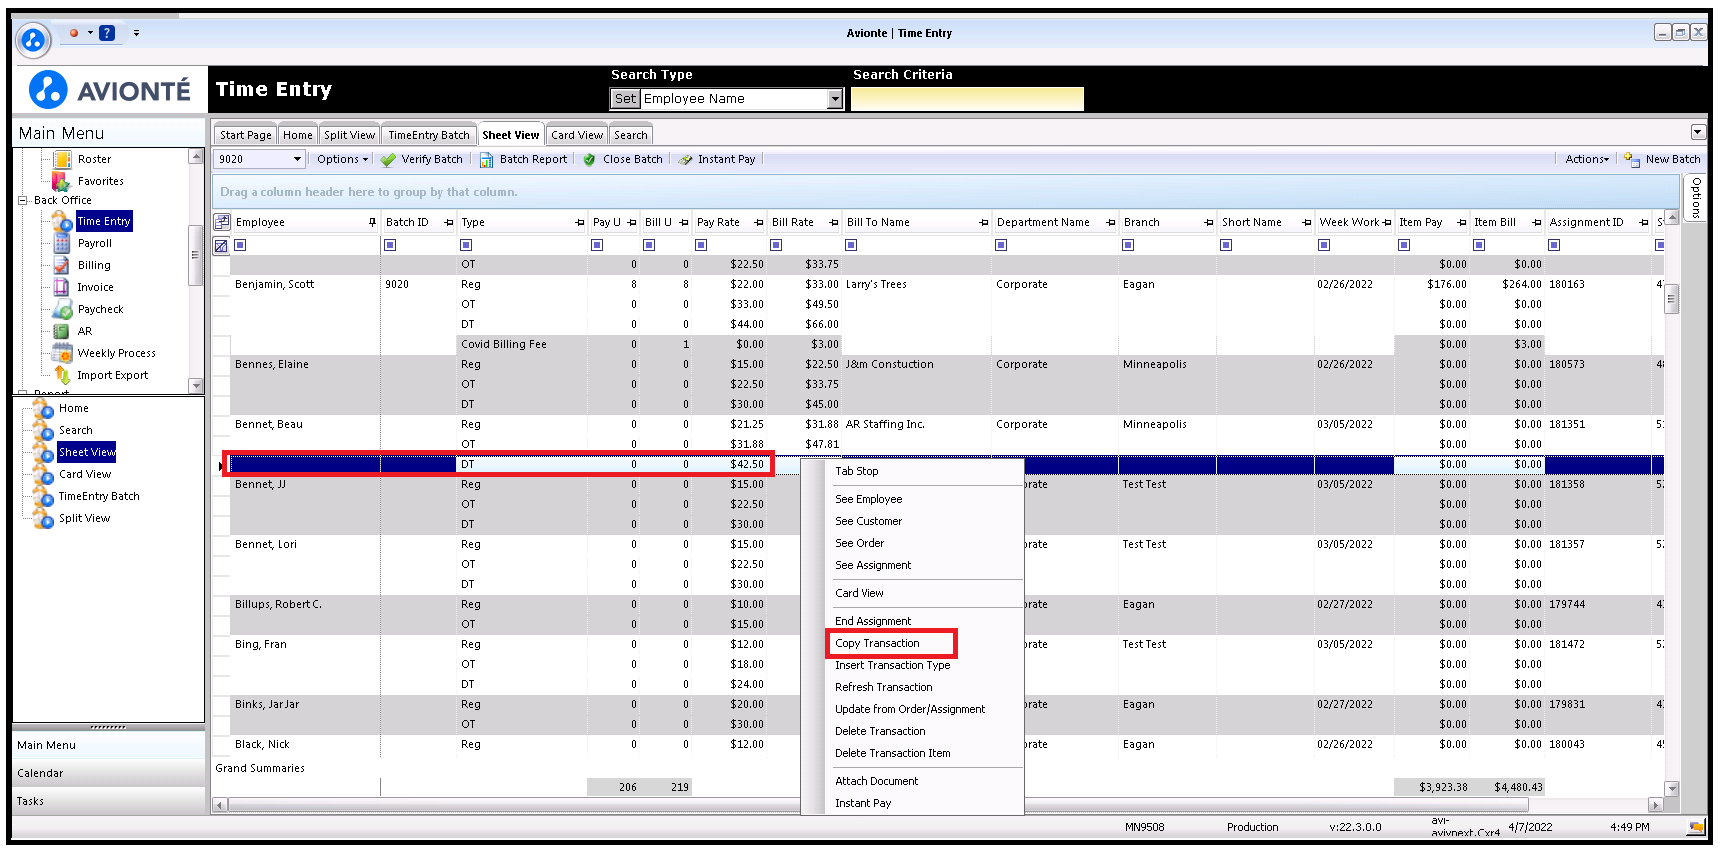
Task: Toggle the pin on Employee column
Action: (x=372, y=222)
